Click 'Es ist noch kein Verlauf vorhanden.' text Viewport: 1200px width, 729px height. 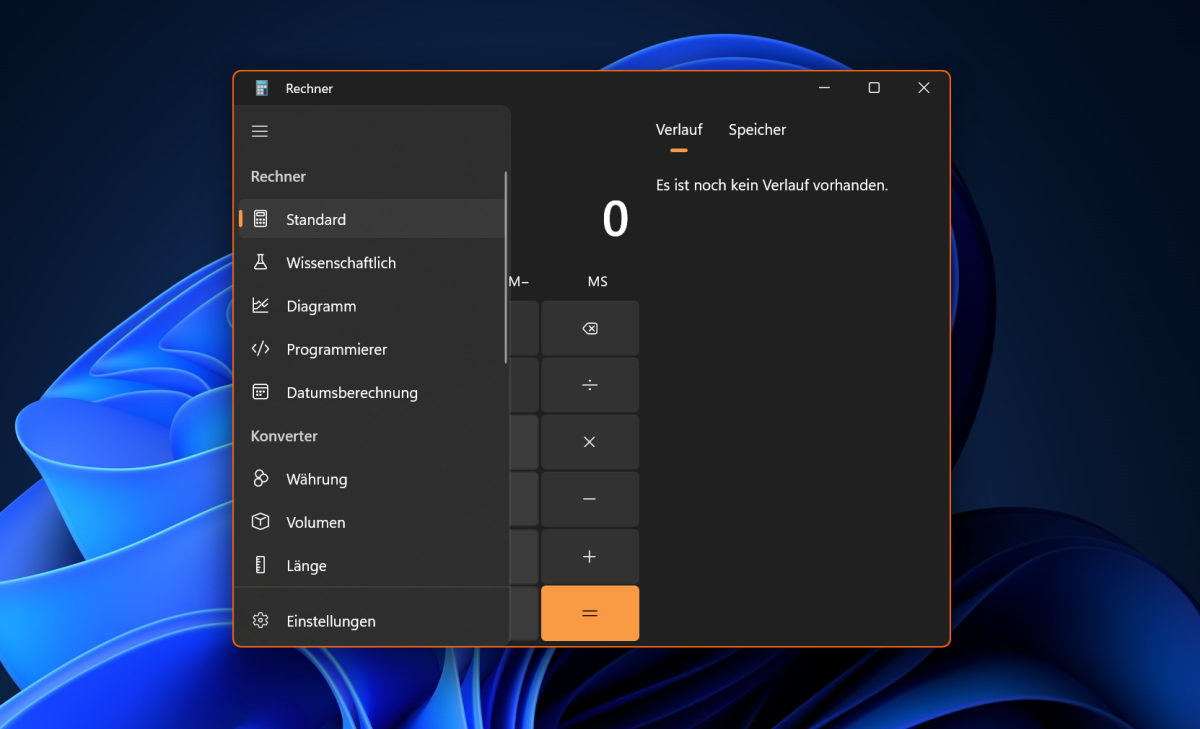[x=772, y=185]
